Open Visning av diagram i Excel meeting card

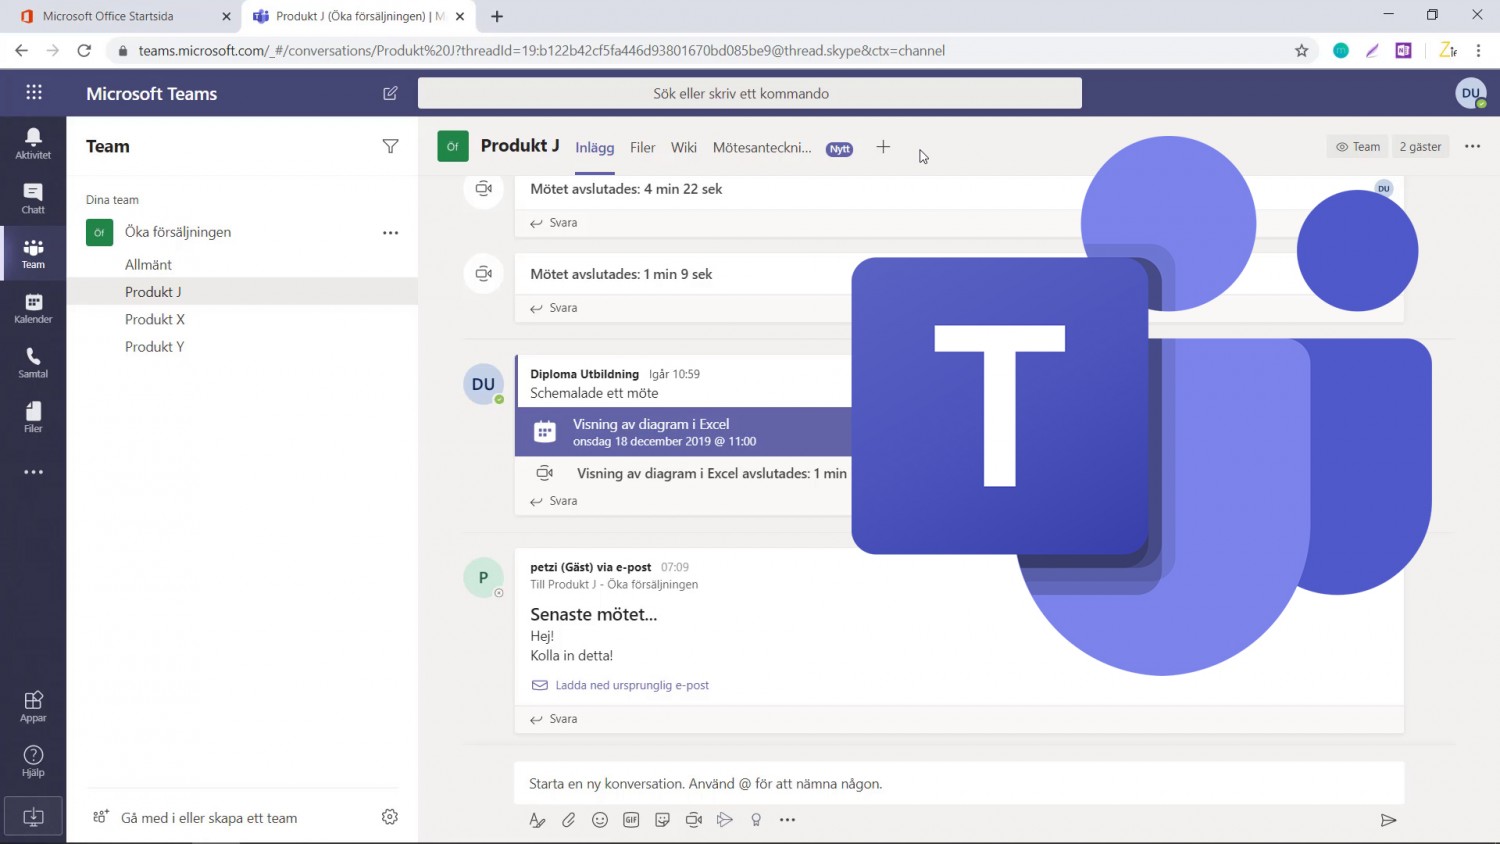tap(684, 432)
